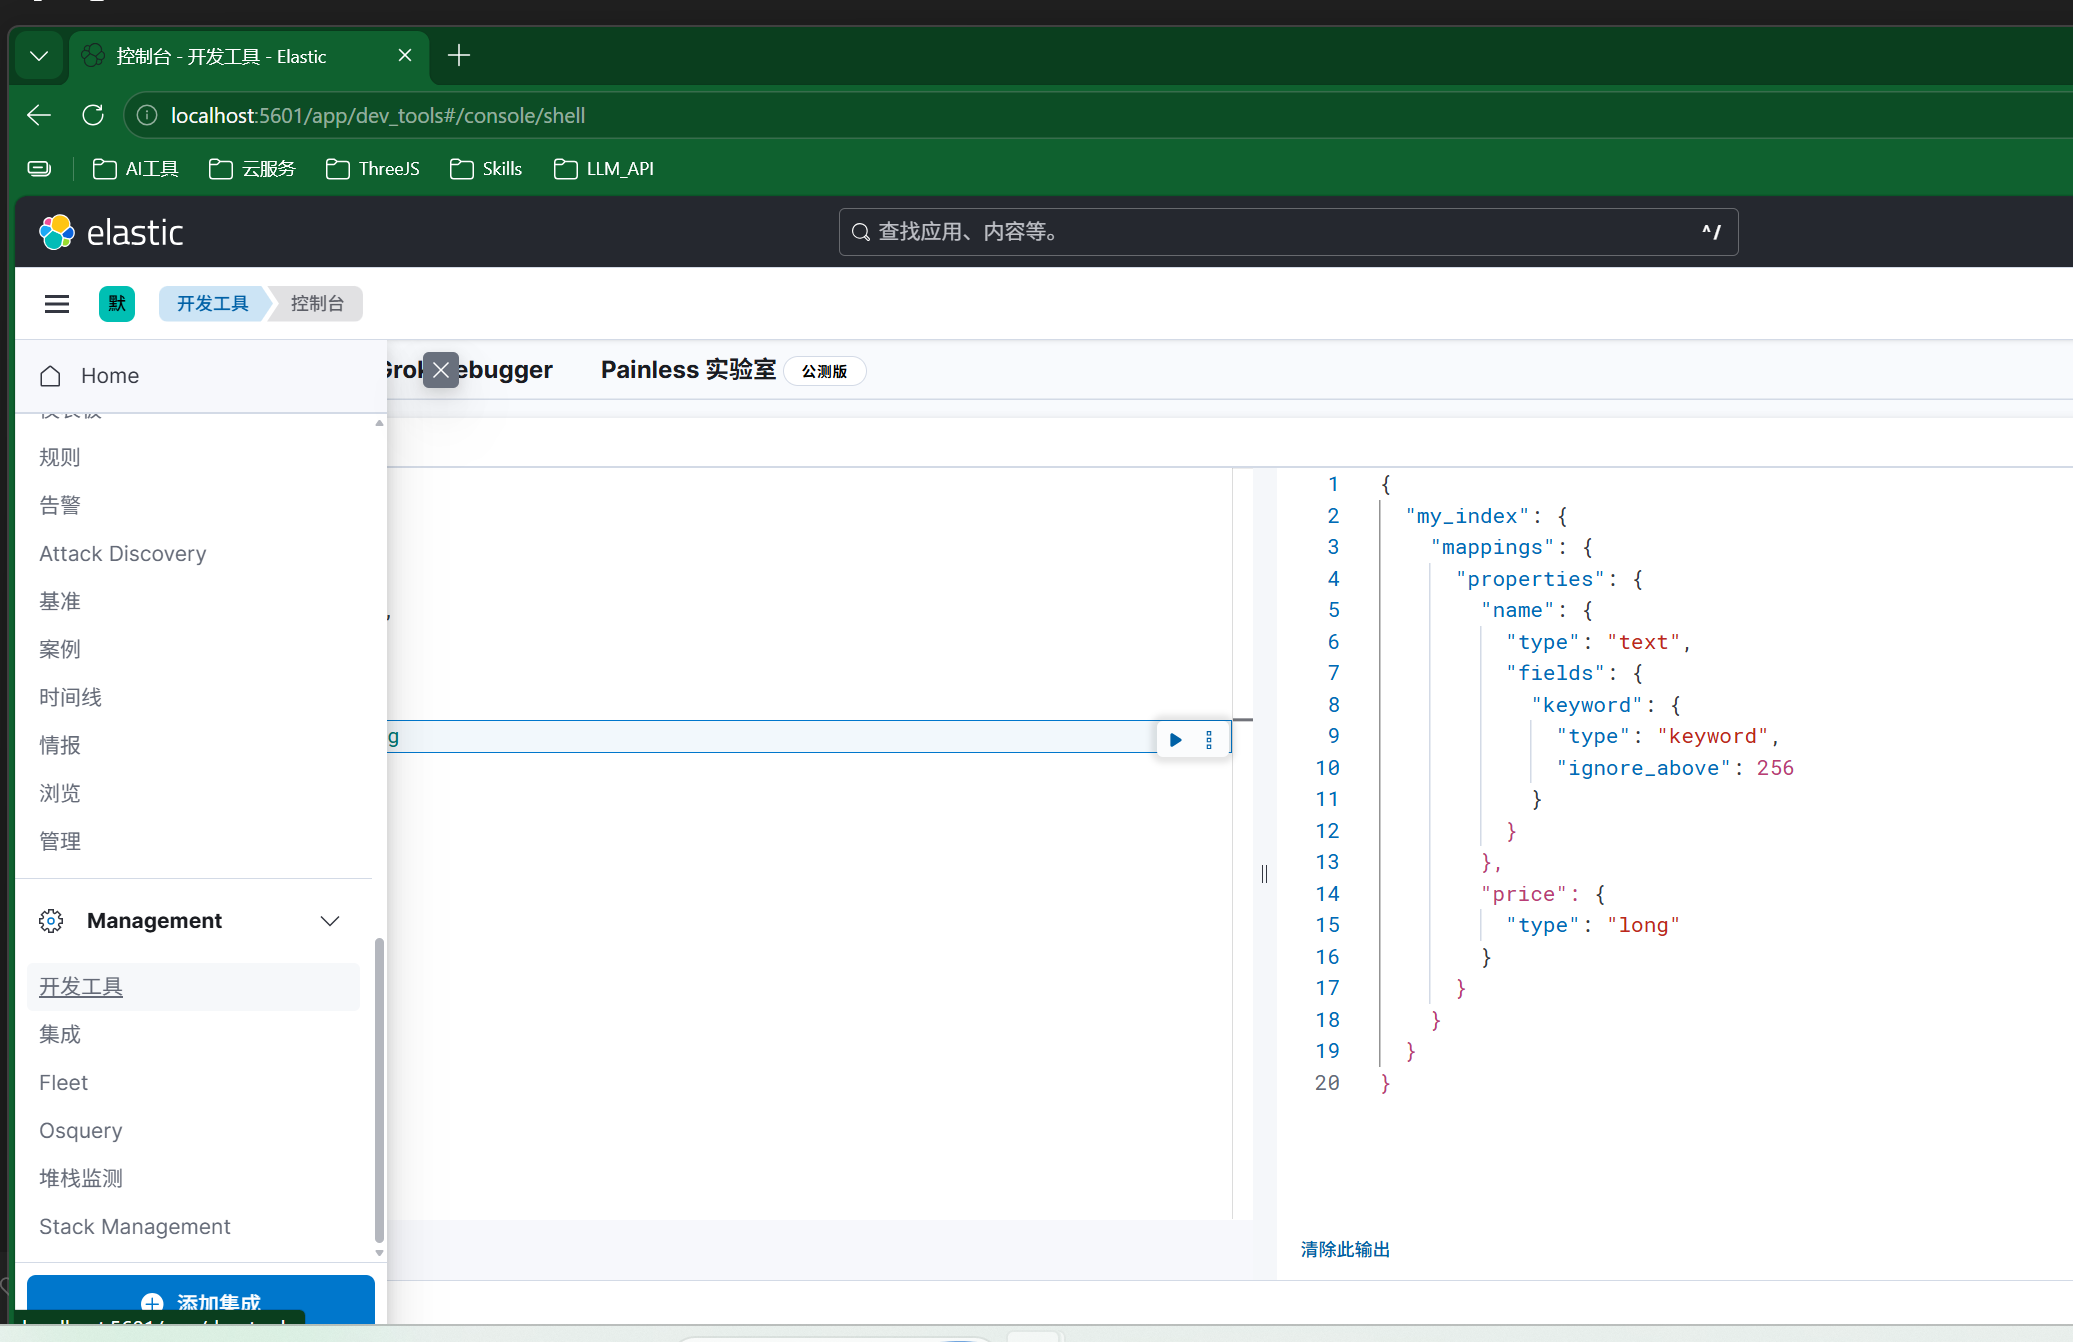Open the AI工具 bookmark folder

click(x=136, y=169)
